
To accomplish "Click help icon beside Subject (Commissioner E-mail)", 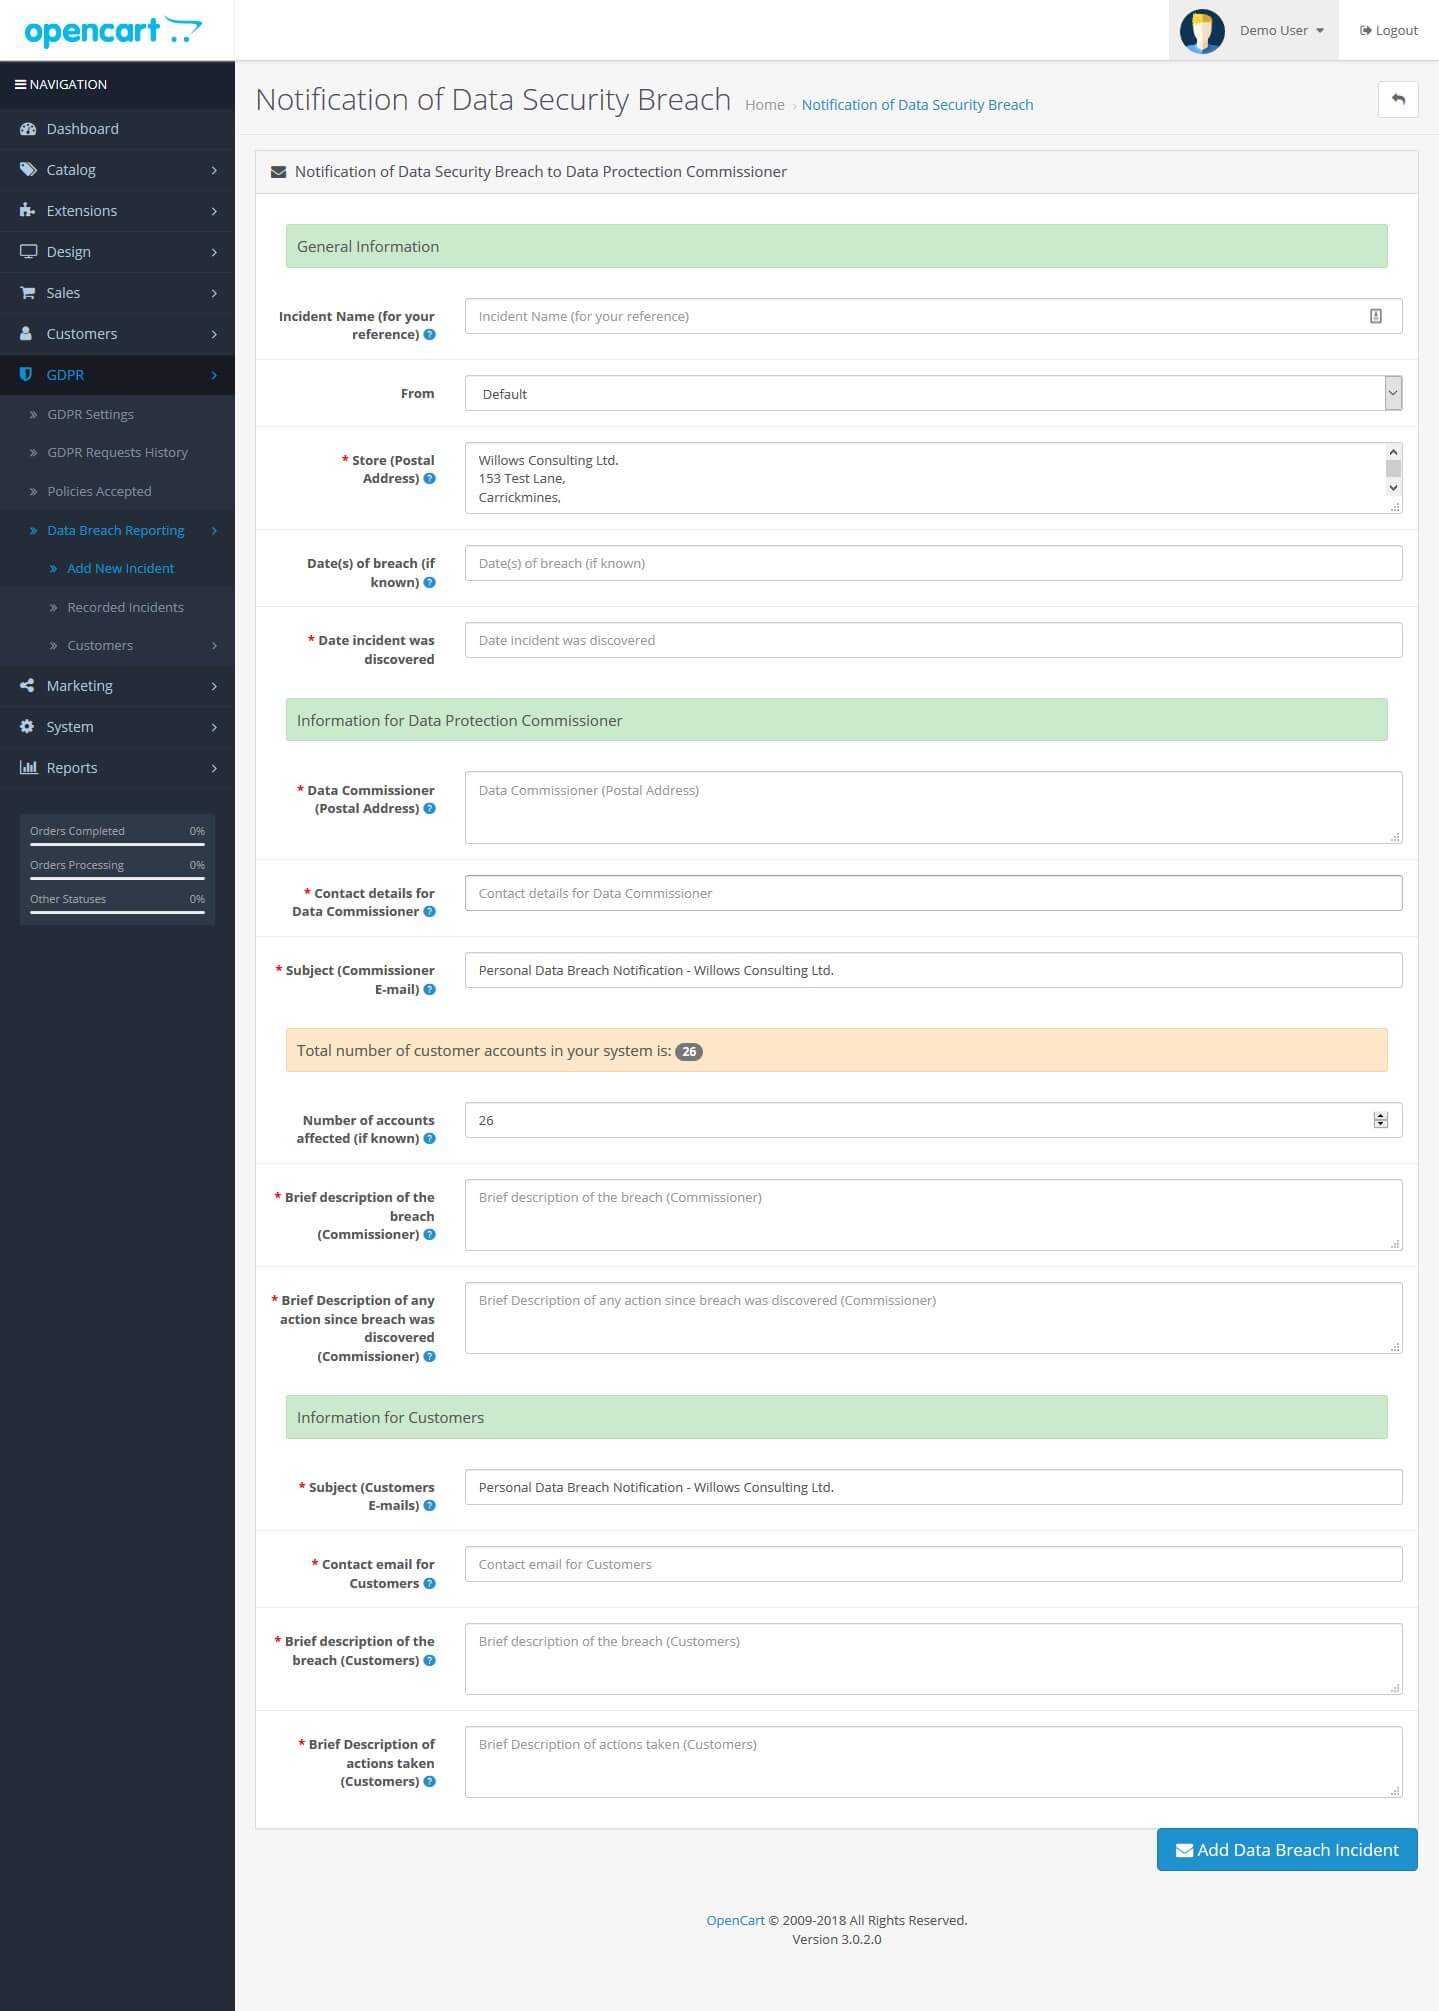I will (430, 990).
